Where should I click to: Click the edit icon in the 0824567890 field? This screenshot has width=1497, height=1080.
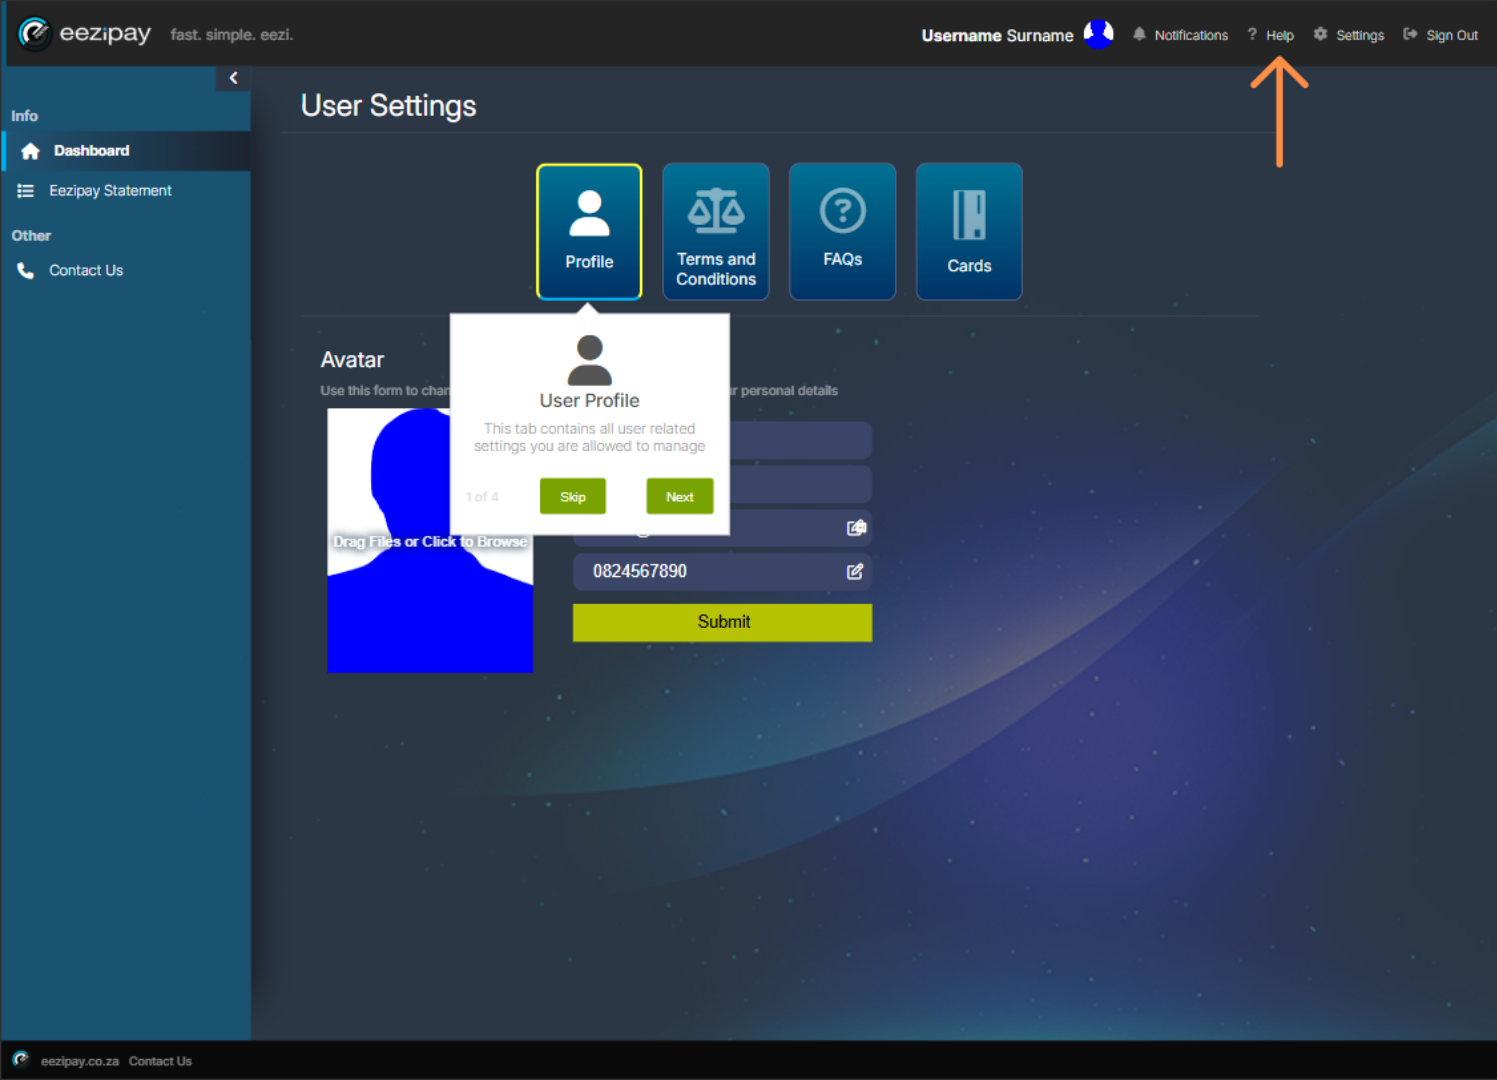[855, 571]
